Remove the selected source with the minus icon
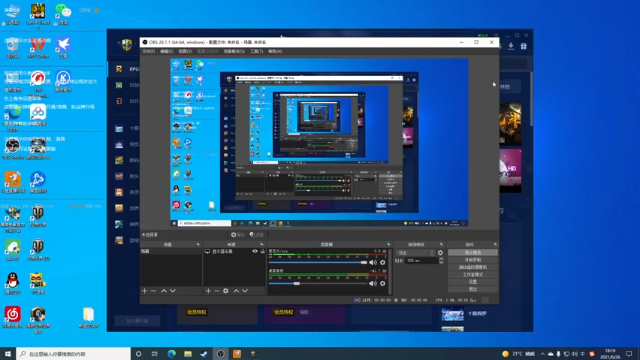Image resolution: width=640 pixels, height=360 pixels. click(x=217, y=291)
